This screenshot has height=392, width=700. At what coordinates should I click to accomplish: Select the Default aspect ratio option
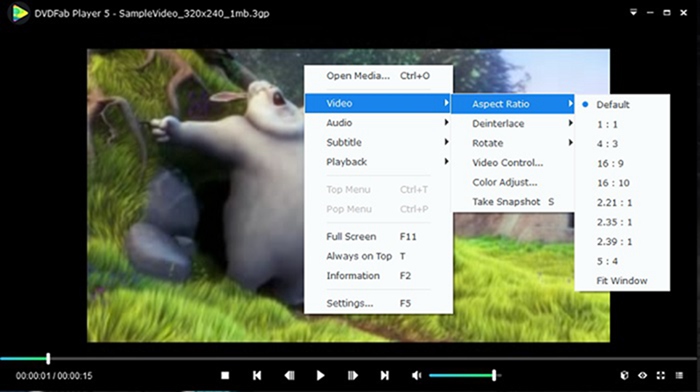click(x=622, y=104)
